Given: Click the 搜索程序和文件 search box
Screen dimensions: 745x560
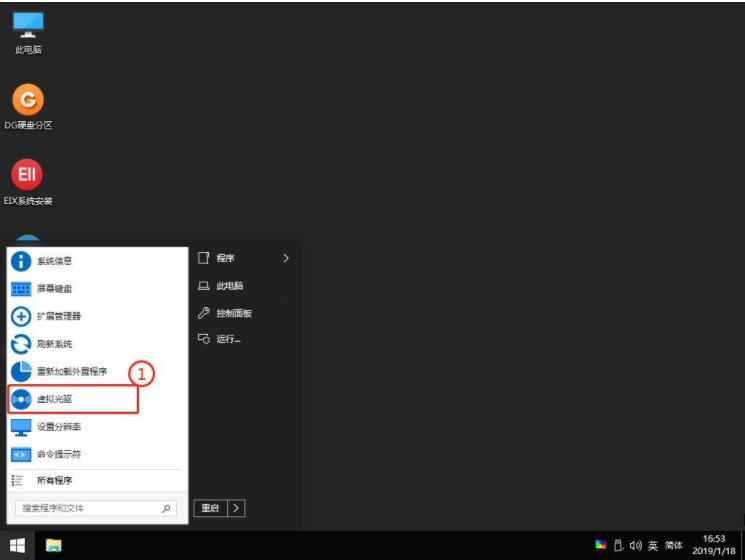Looking at the screenshot, I should click(x=88, y=508).
